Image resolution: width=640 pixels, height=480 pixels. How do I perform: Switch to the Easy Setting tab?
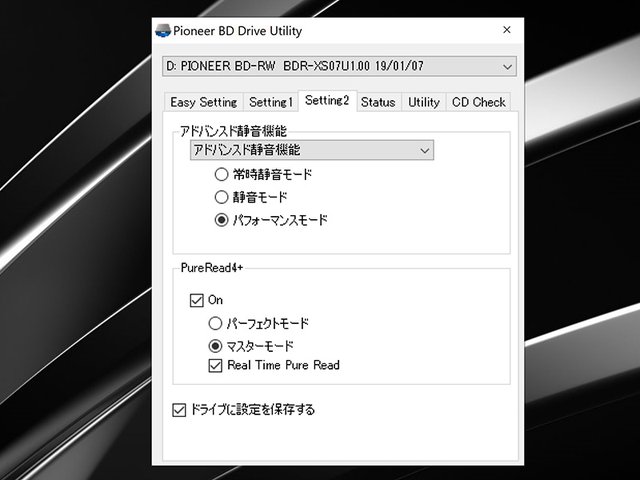204,102
